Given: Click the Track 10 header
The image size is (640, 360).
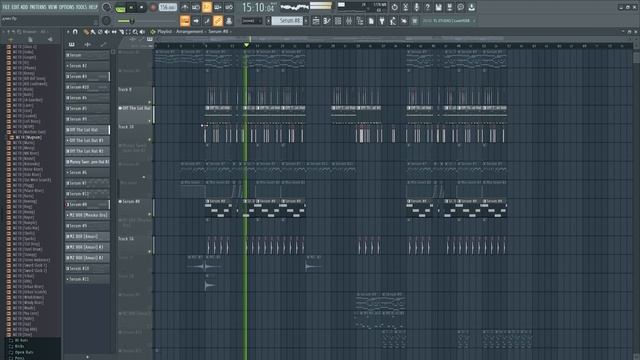Looking at the screenshot, I should (134, 133).
